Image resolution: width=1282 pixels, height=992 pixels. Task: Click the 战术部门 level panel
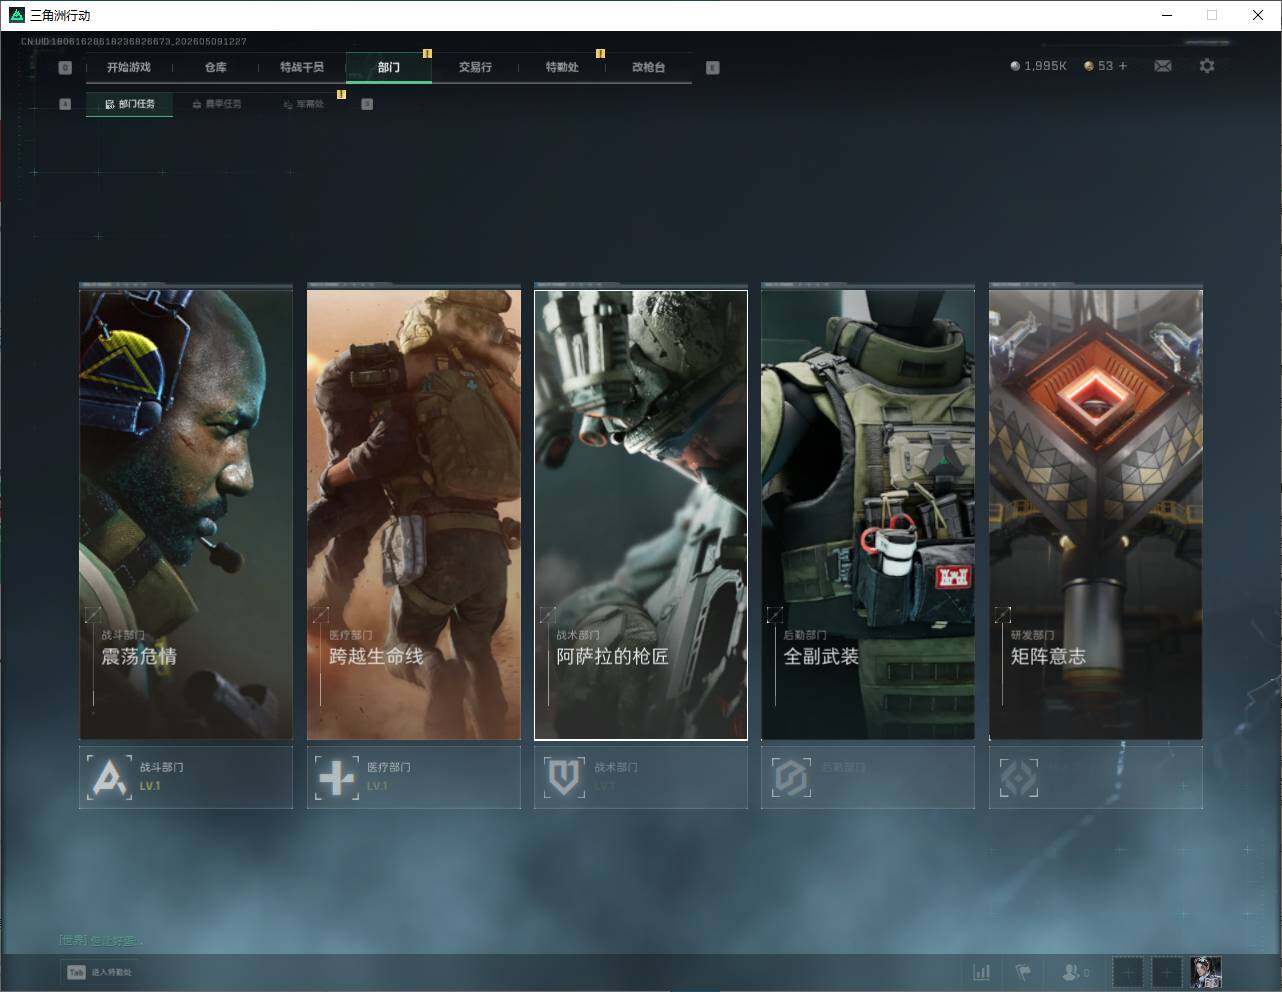pos(641,777)
